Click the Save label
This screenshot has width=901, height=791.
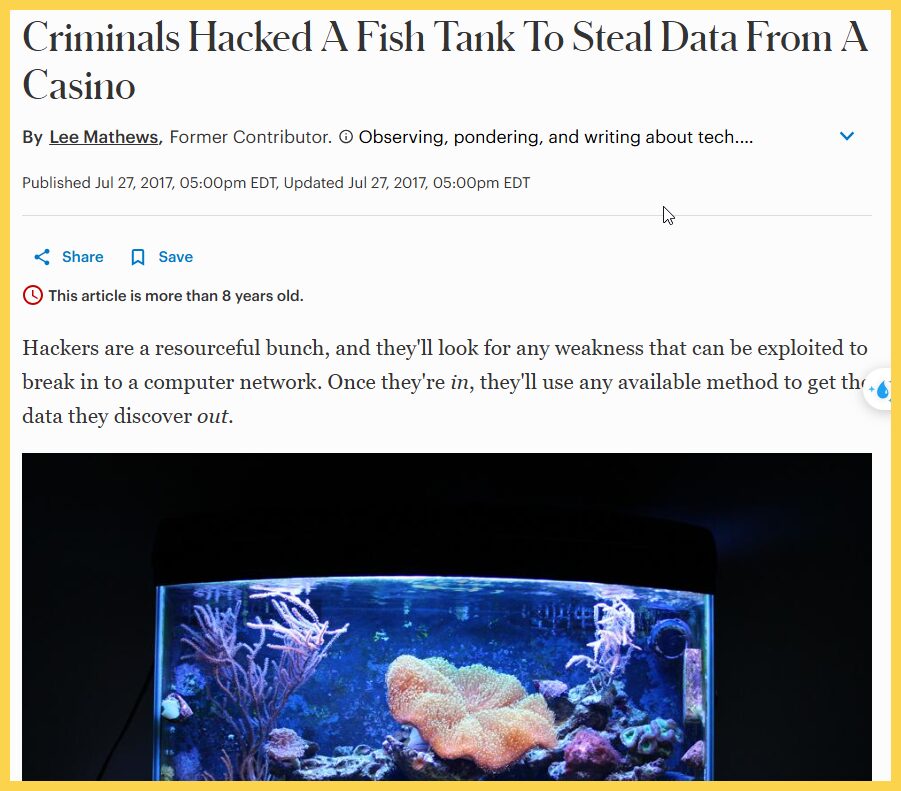(176, 257)
